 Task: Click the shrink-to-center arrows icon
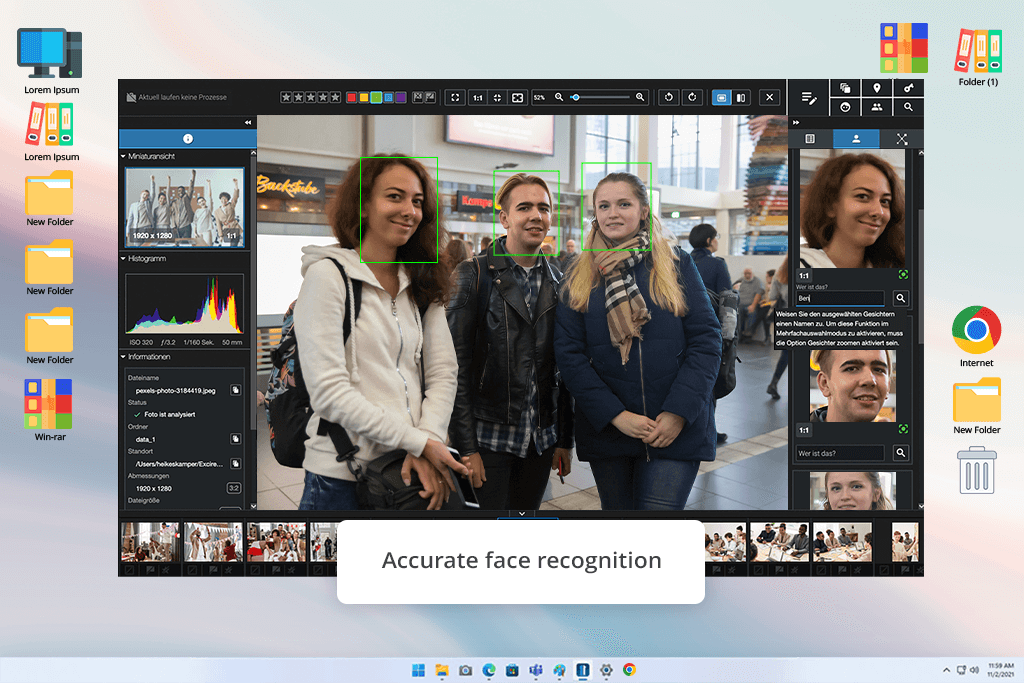pos(497,97)
